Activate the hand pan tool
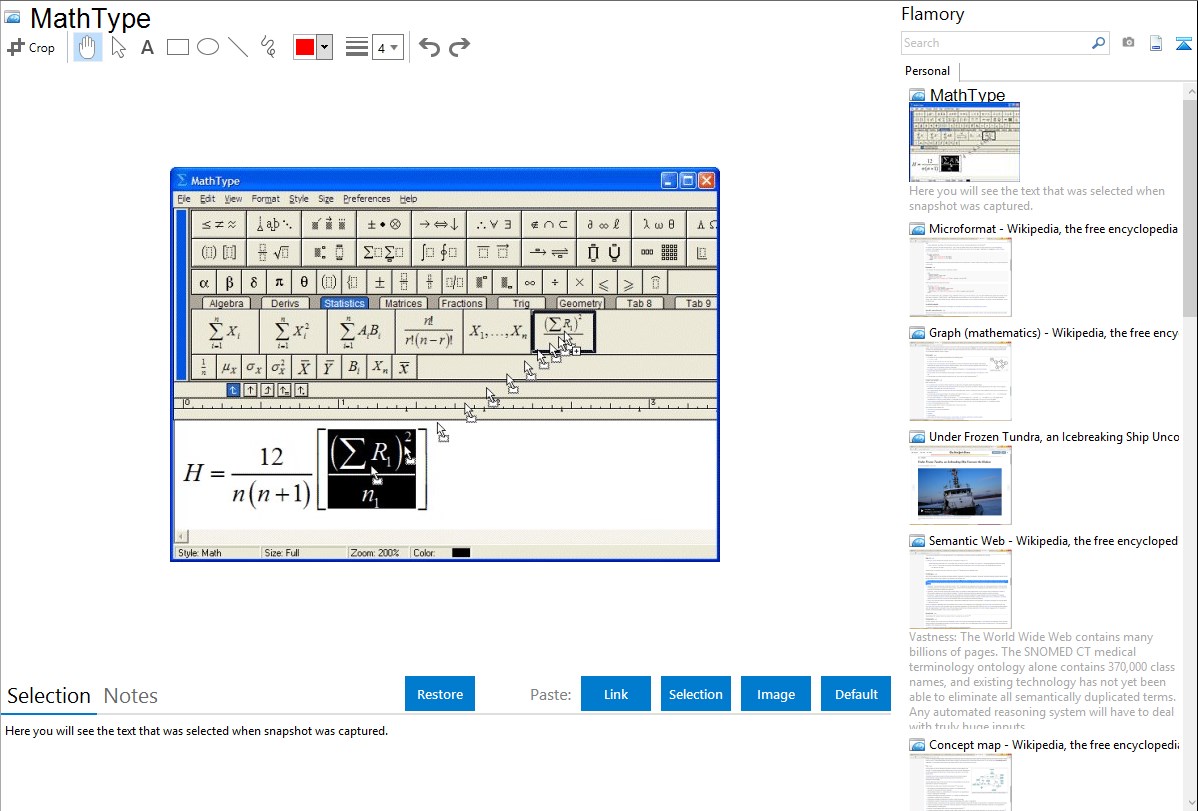Screen dimensions: 1198x811 coord(87,47)
